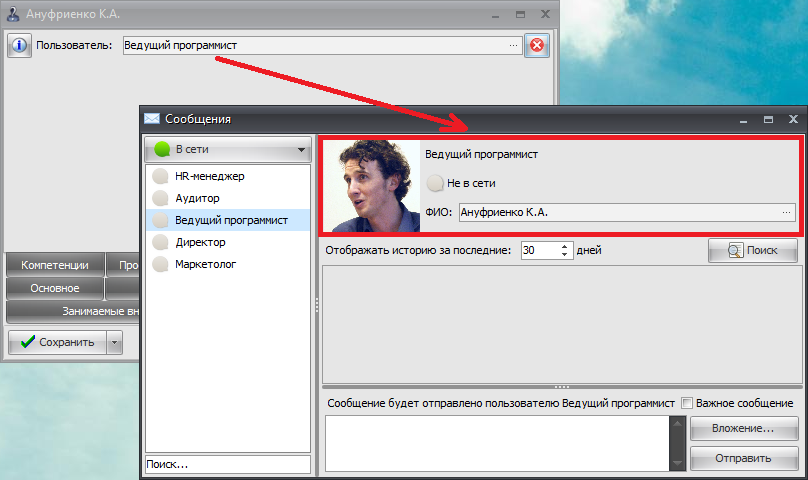The width and height of the screenshot is (808, 480).
Task: Click the message history display area
Action: point(562,324)
